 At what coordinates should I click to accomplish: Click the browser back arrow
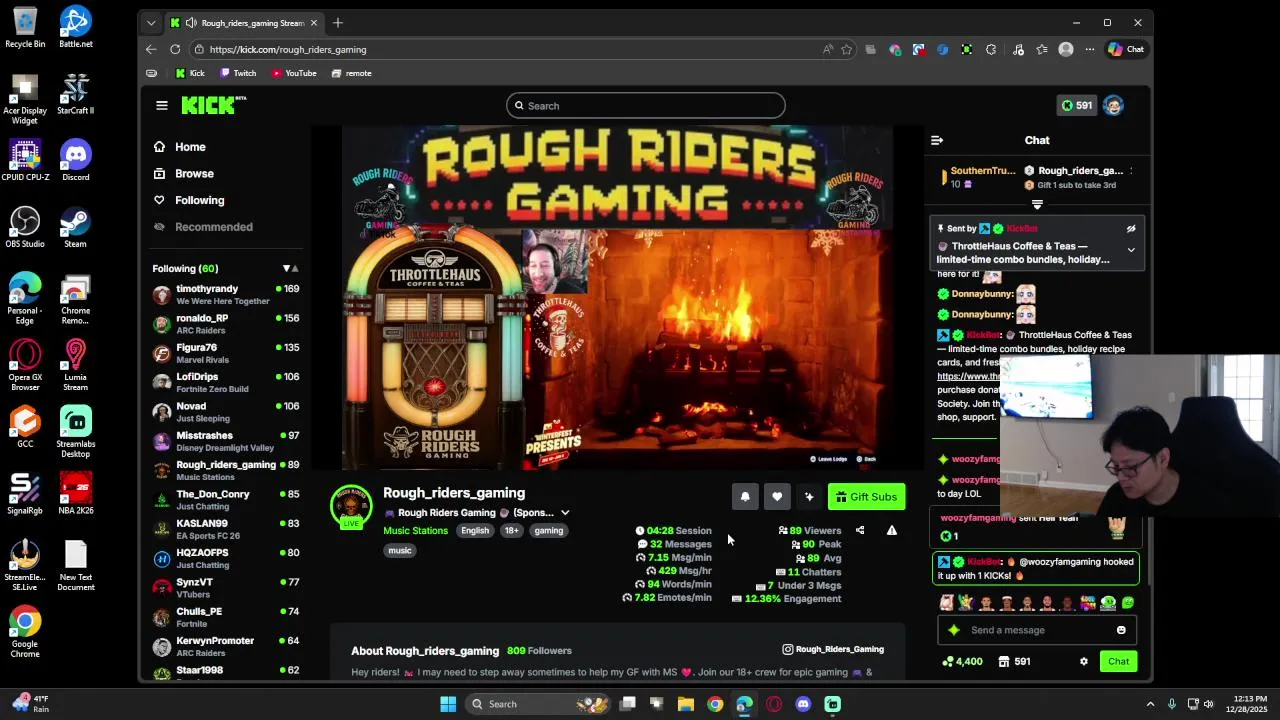point(151,49)
